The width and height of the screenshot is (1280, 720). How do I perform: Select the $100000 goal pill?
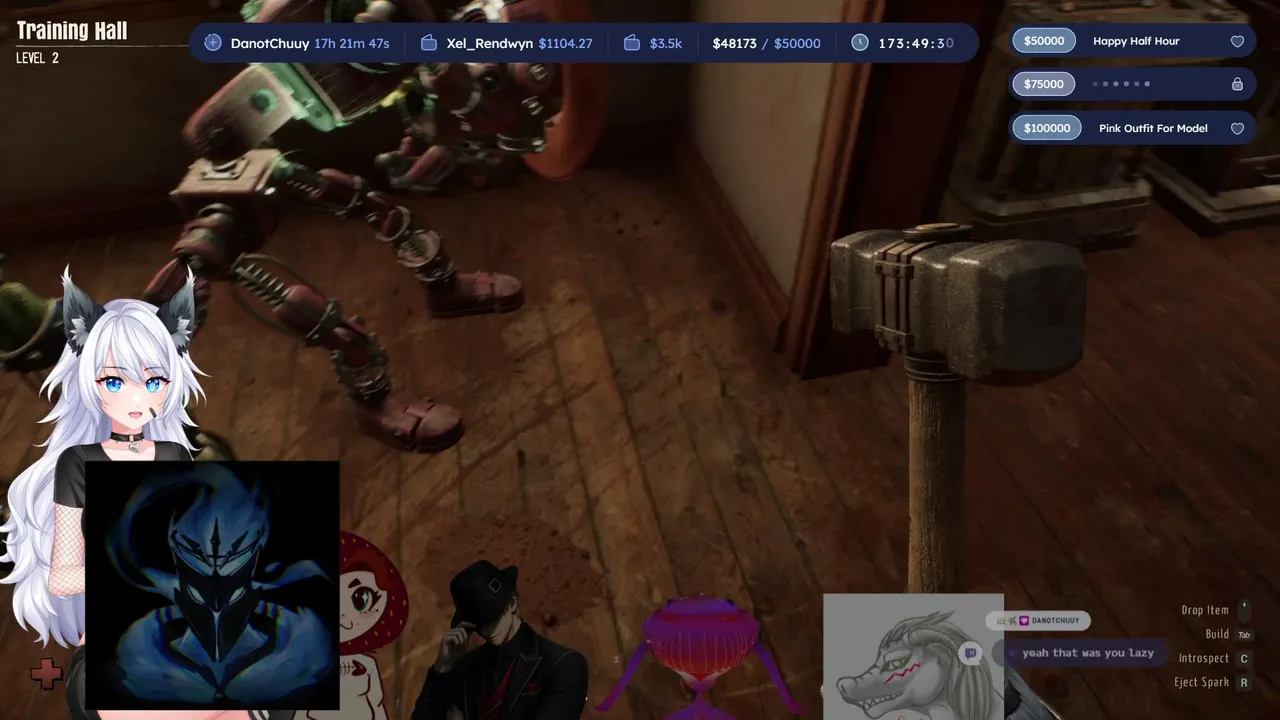[x=1047, y=128]
